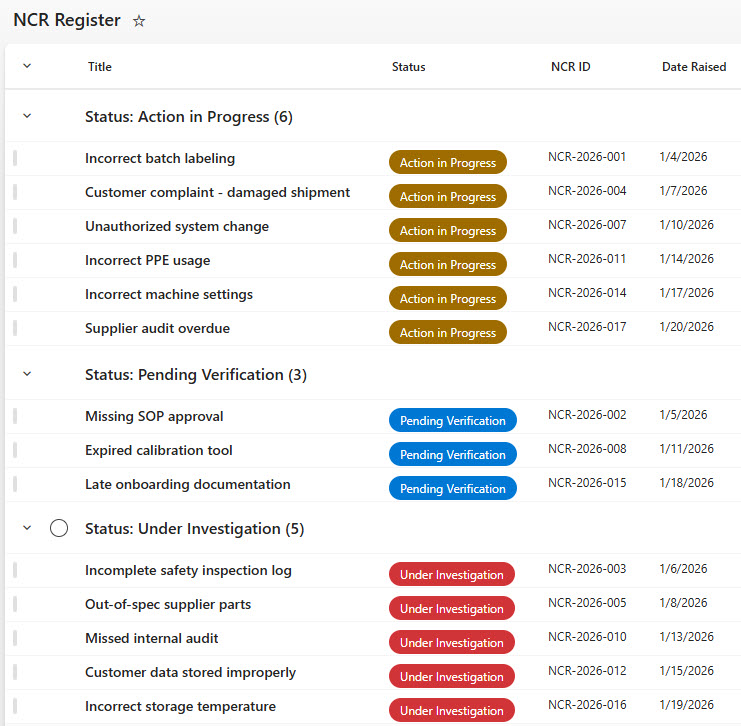Collapse the Action in Progress group

pyautogui.click(x=27, y=116)
